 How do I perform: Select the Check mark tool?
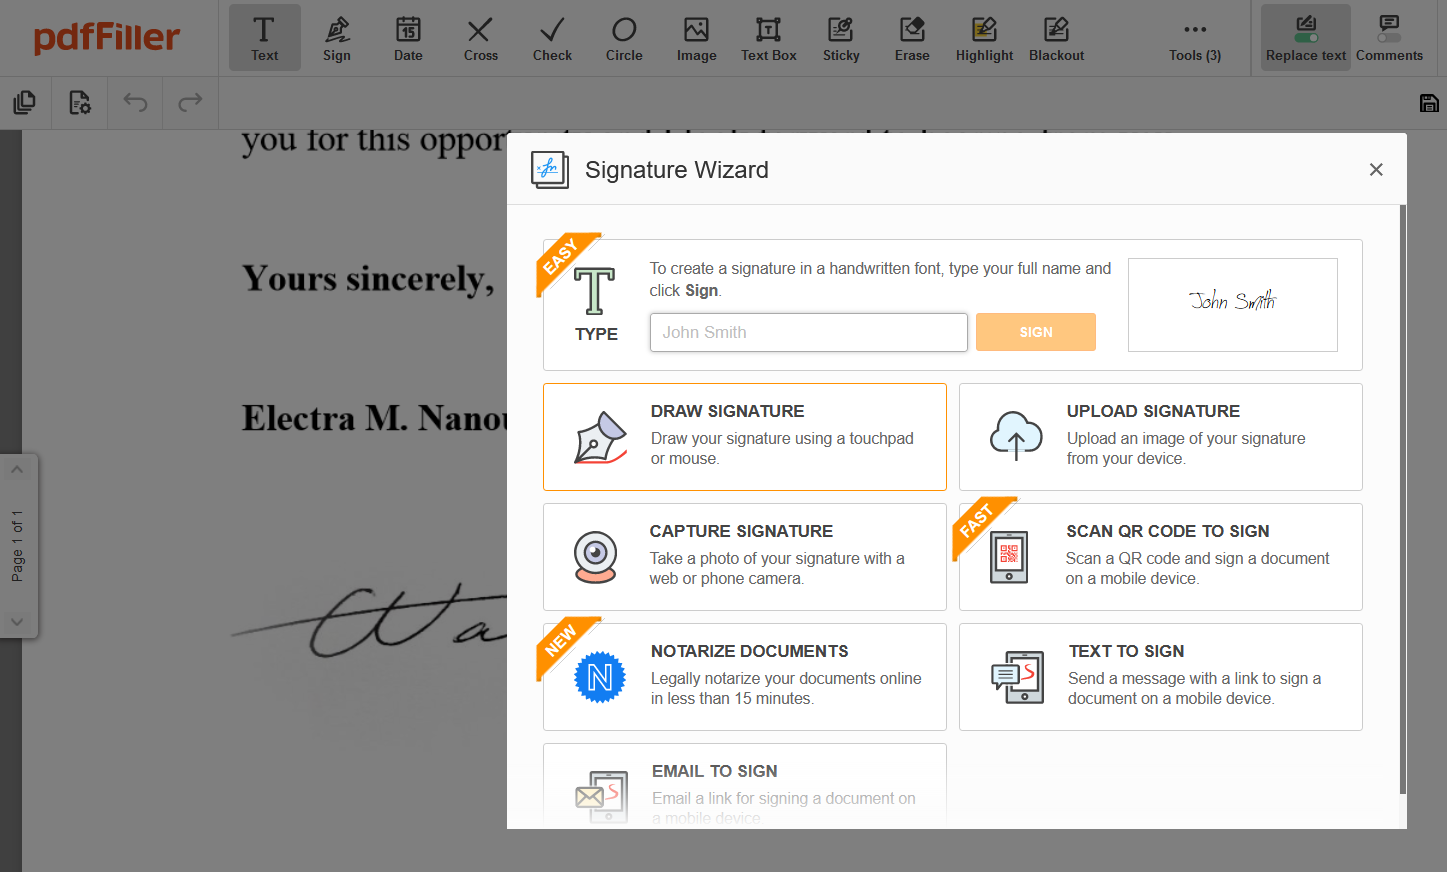[x=552, y=37]
